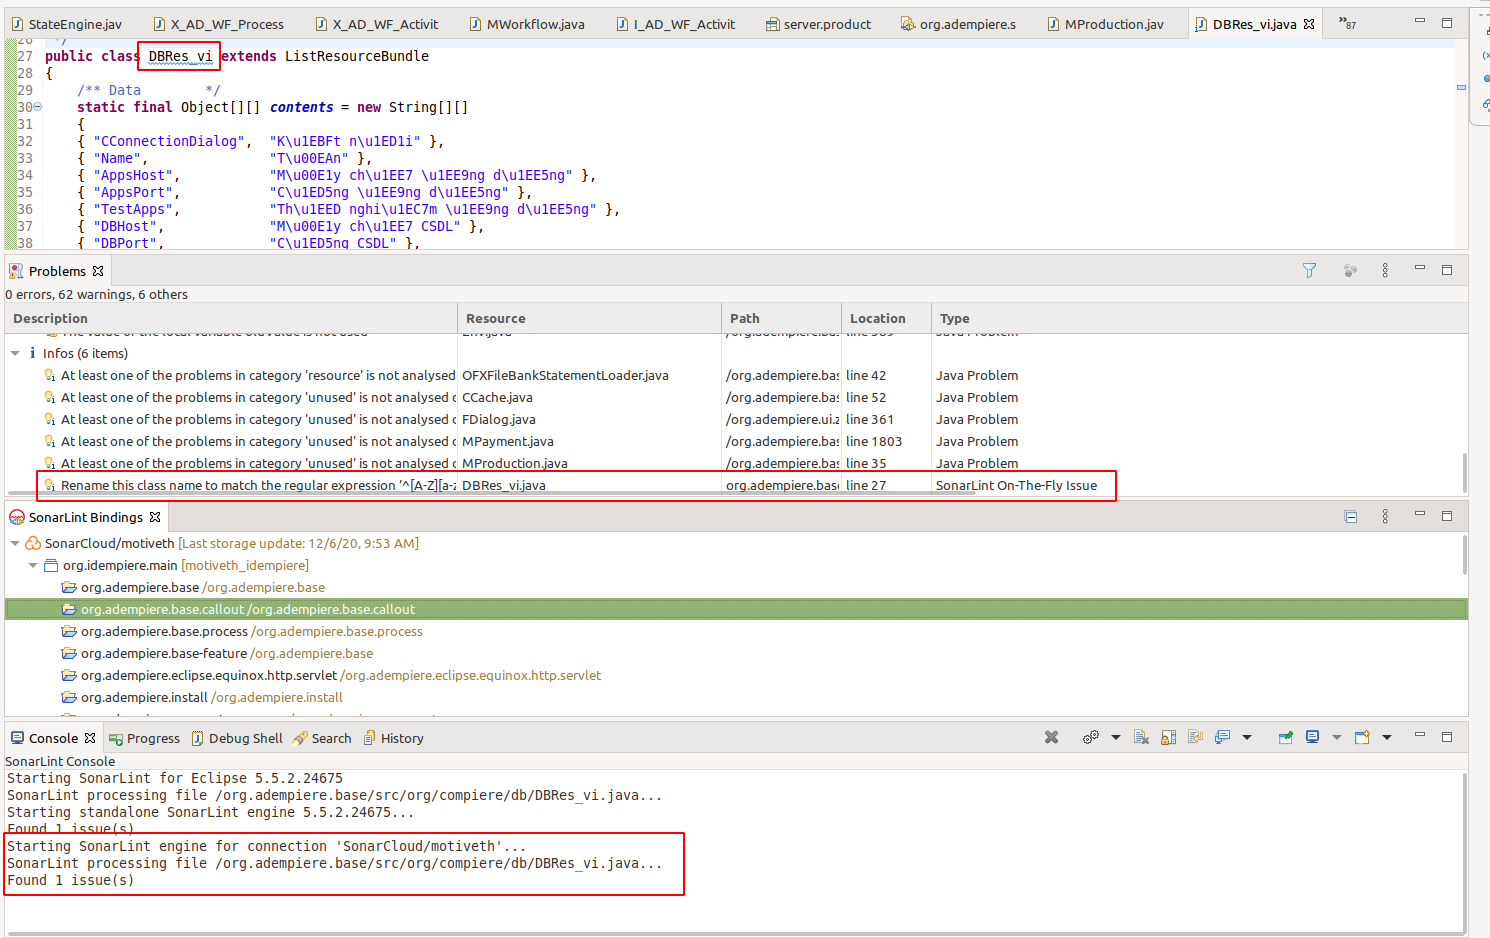Open SonarLint console gear settings
Screen dimensions: 1490x938
[x=1090, y=738]
